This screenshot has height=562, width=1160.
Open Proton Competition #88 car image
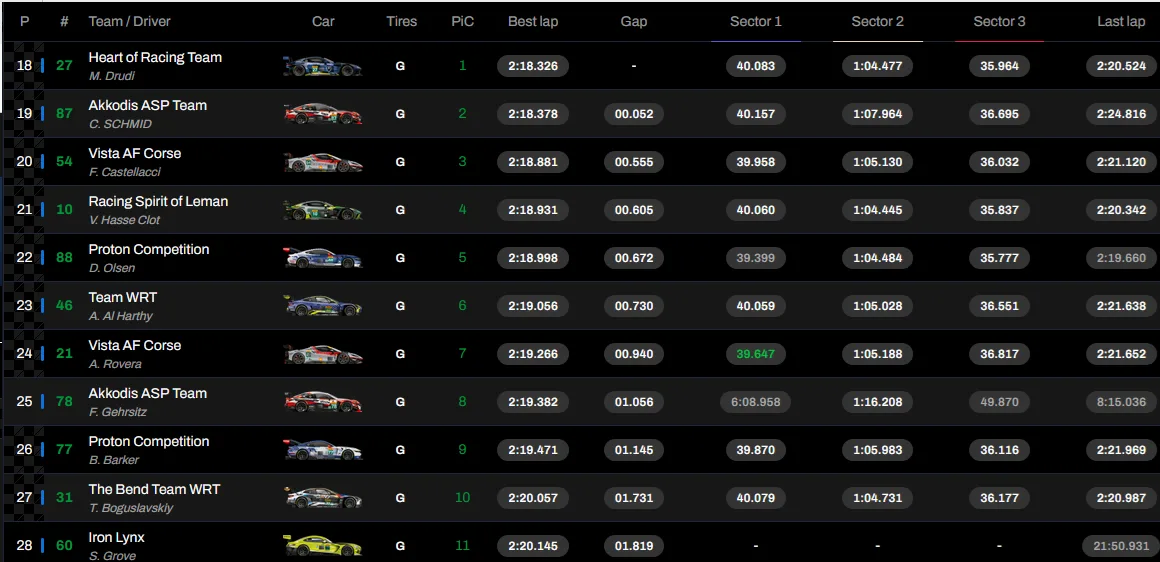(322, 258)
